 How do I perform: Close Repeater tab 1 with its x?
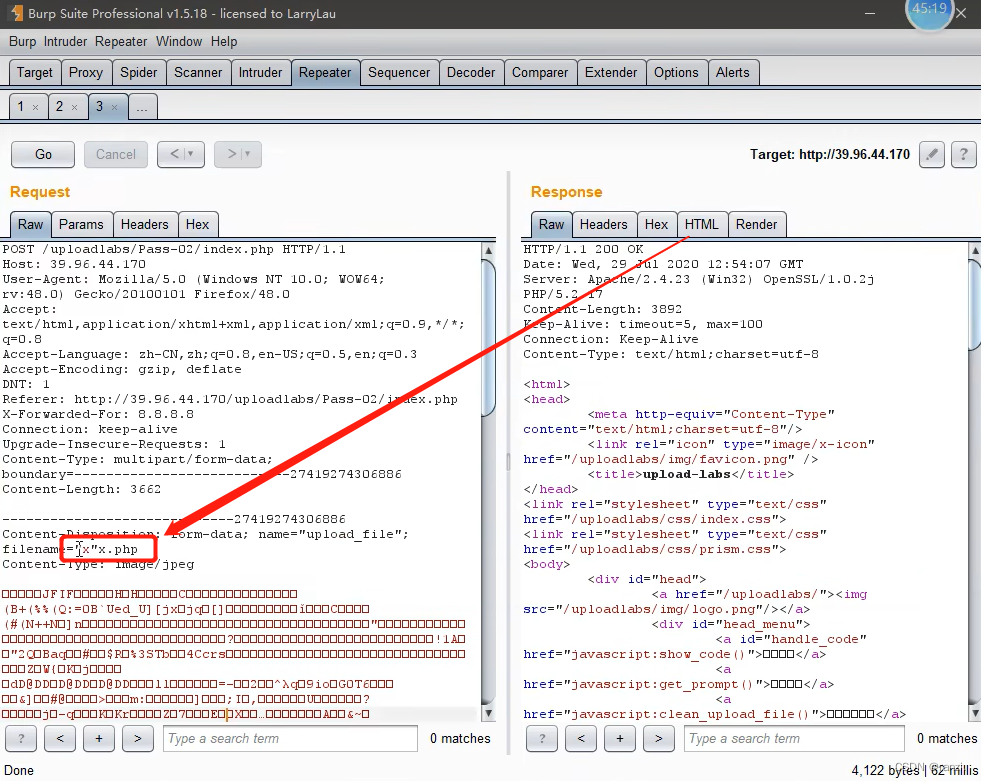(36, 108)
